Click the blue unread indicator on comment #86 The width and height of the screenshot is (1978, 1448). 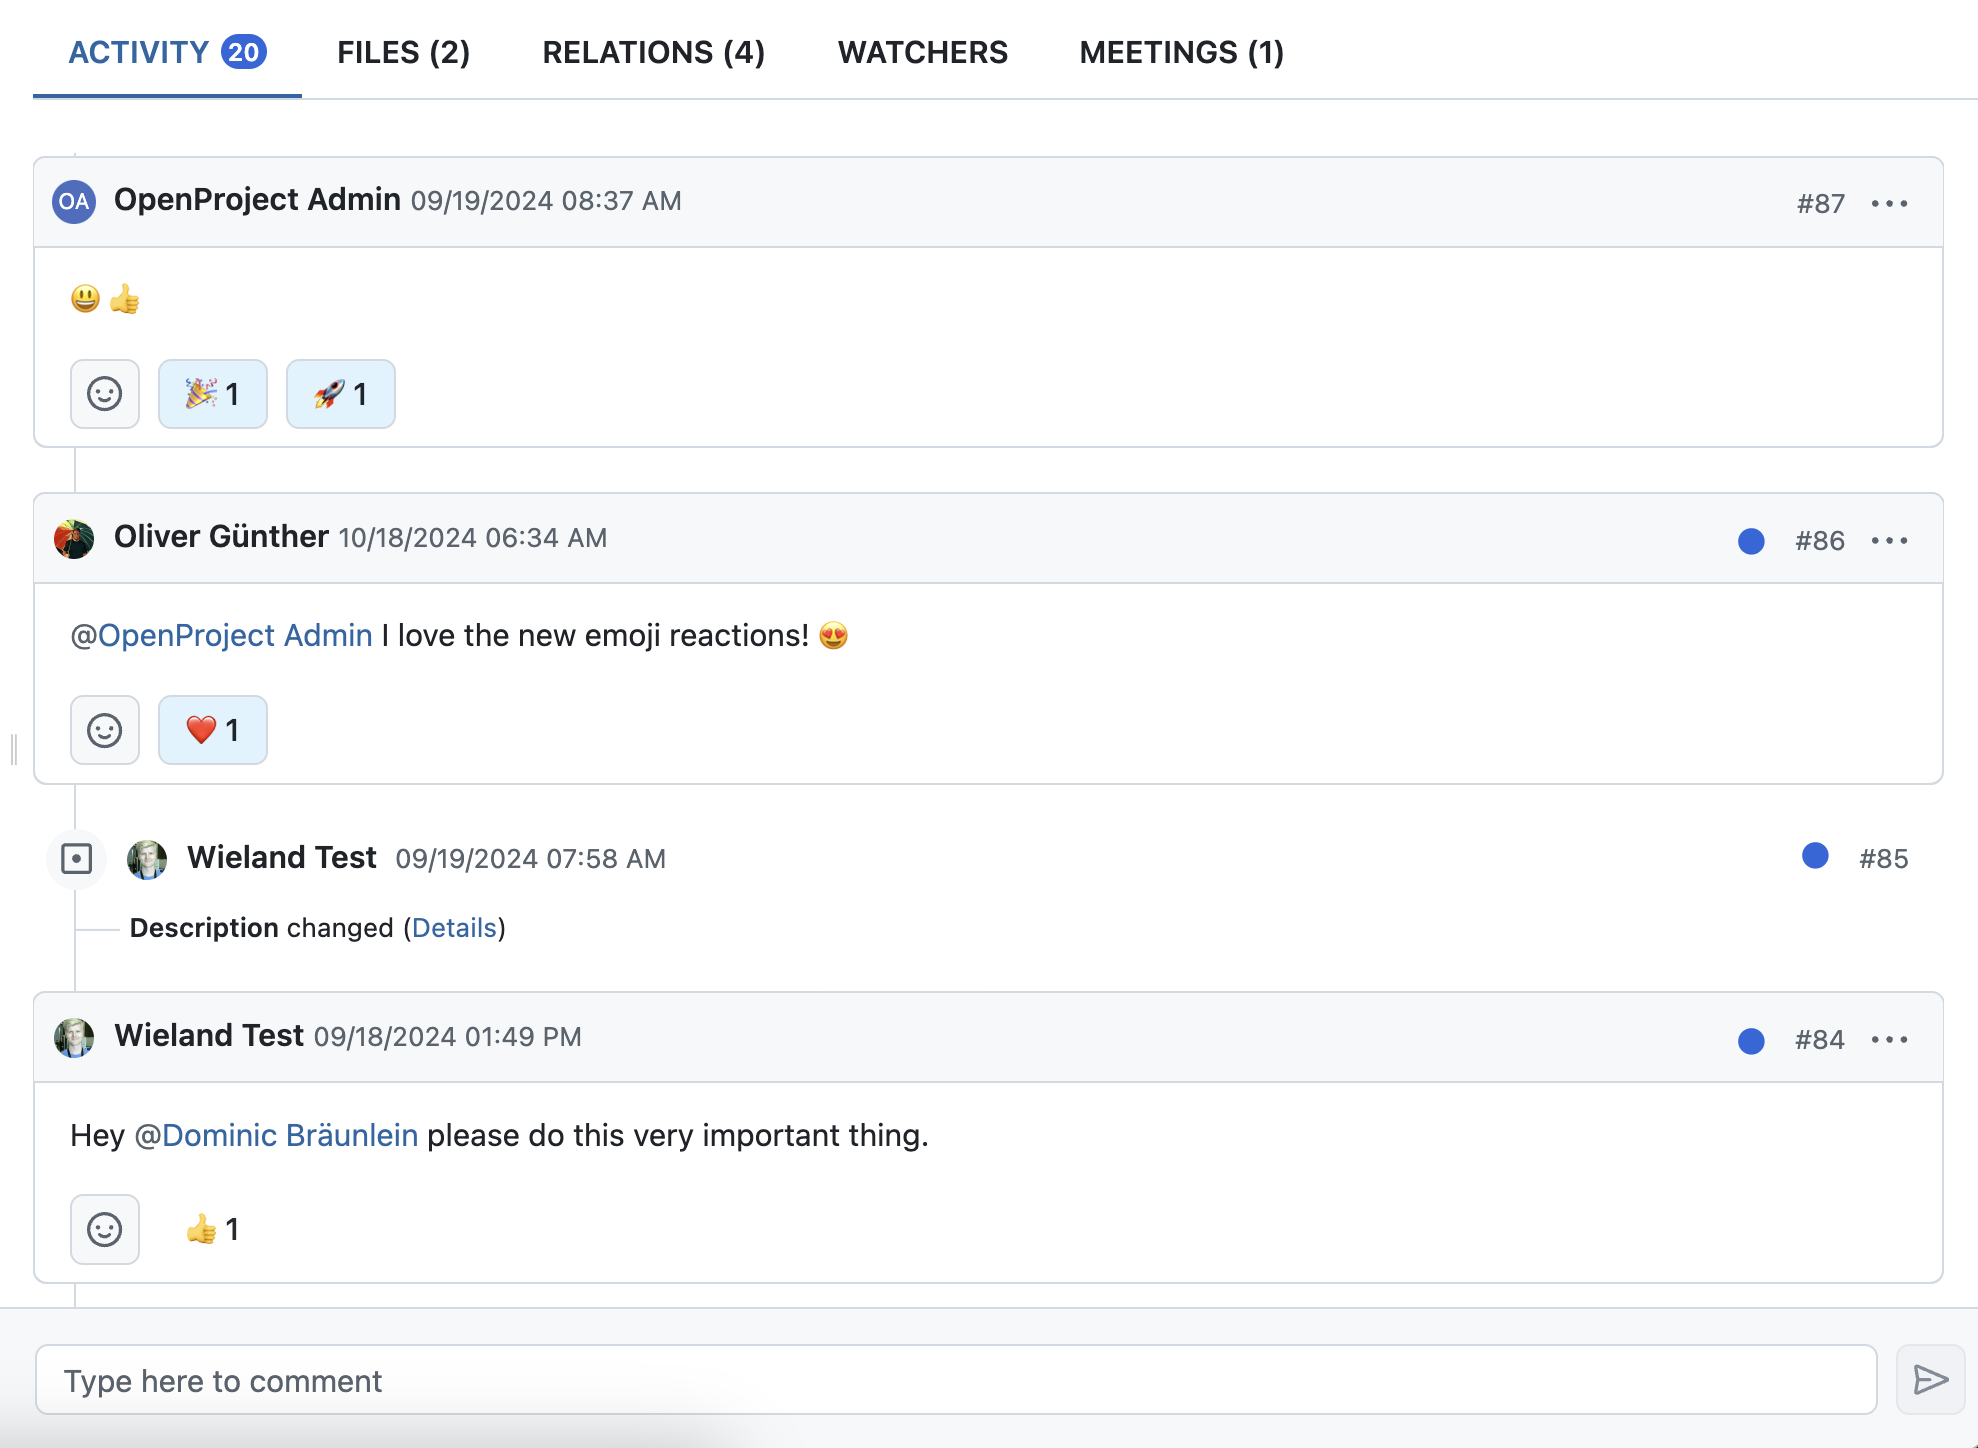(1750, 541)
